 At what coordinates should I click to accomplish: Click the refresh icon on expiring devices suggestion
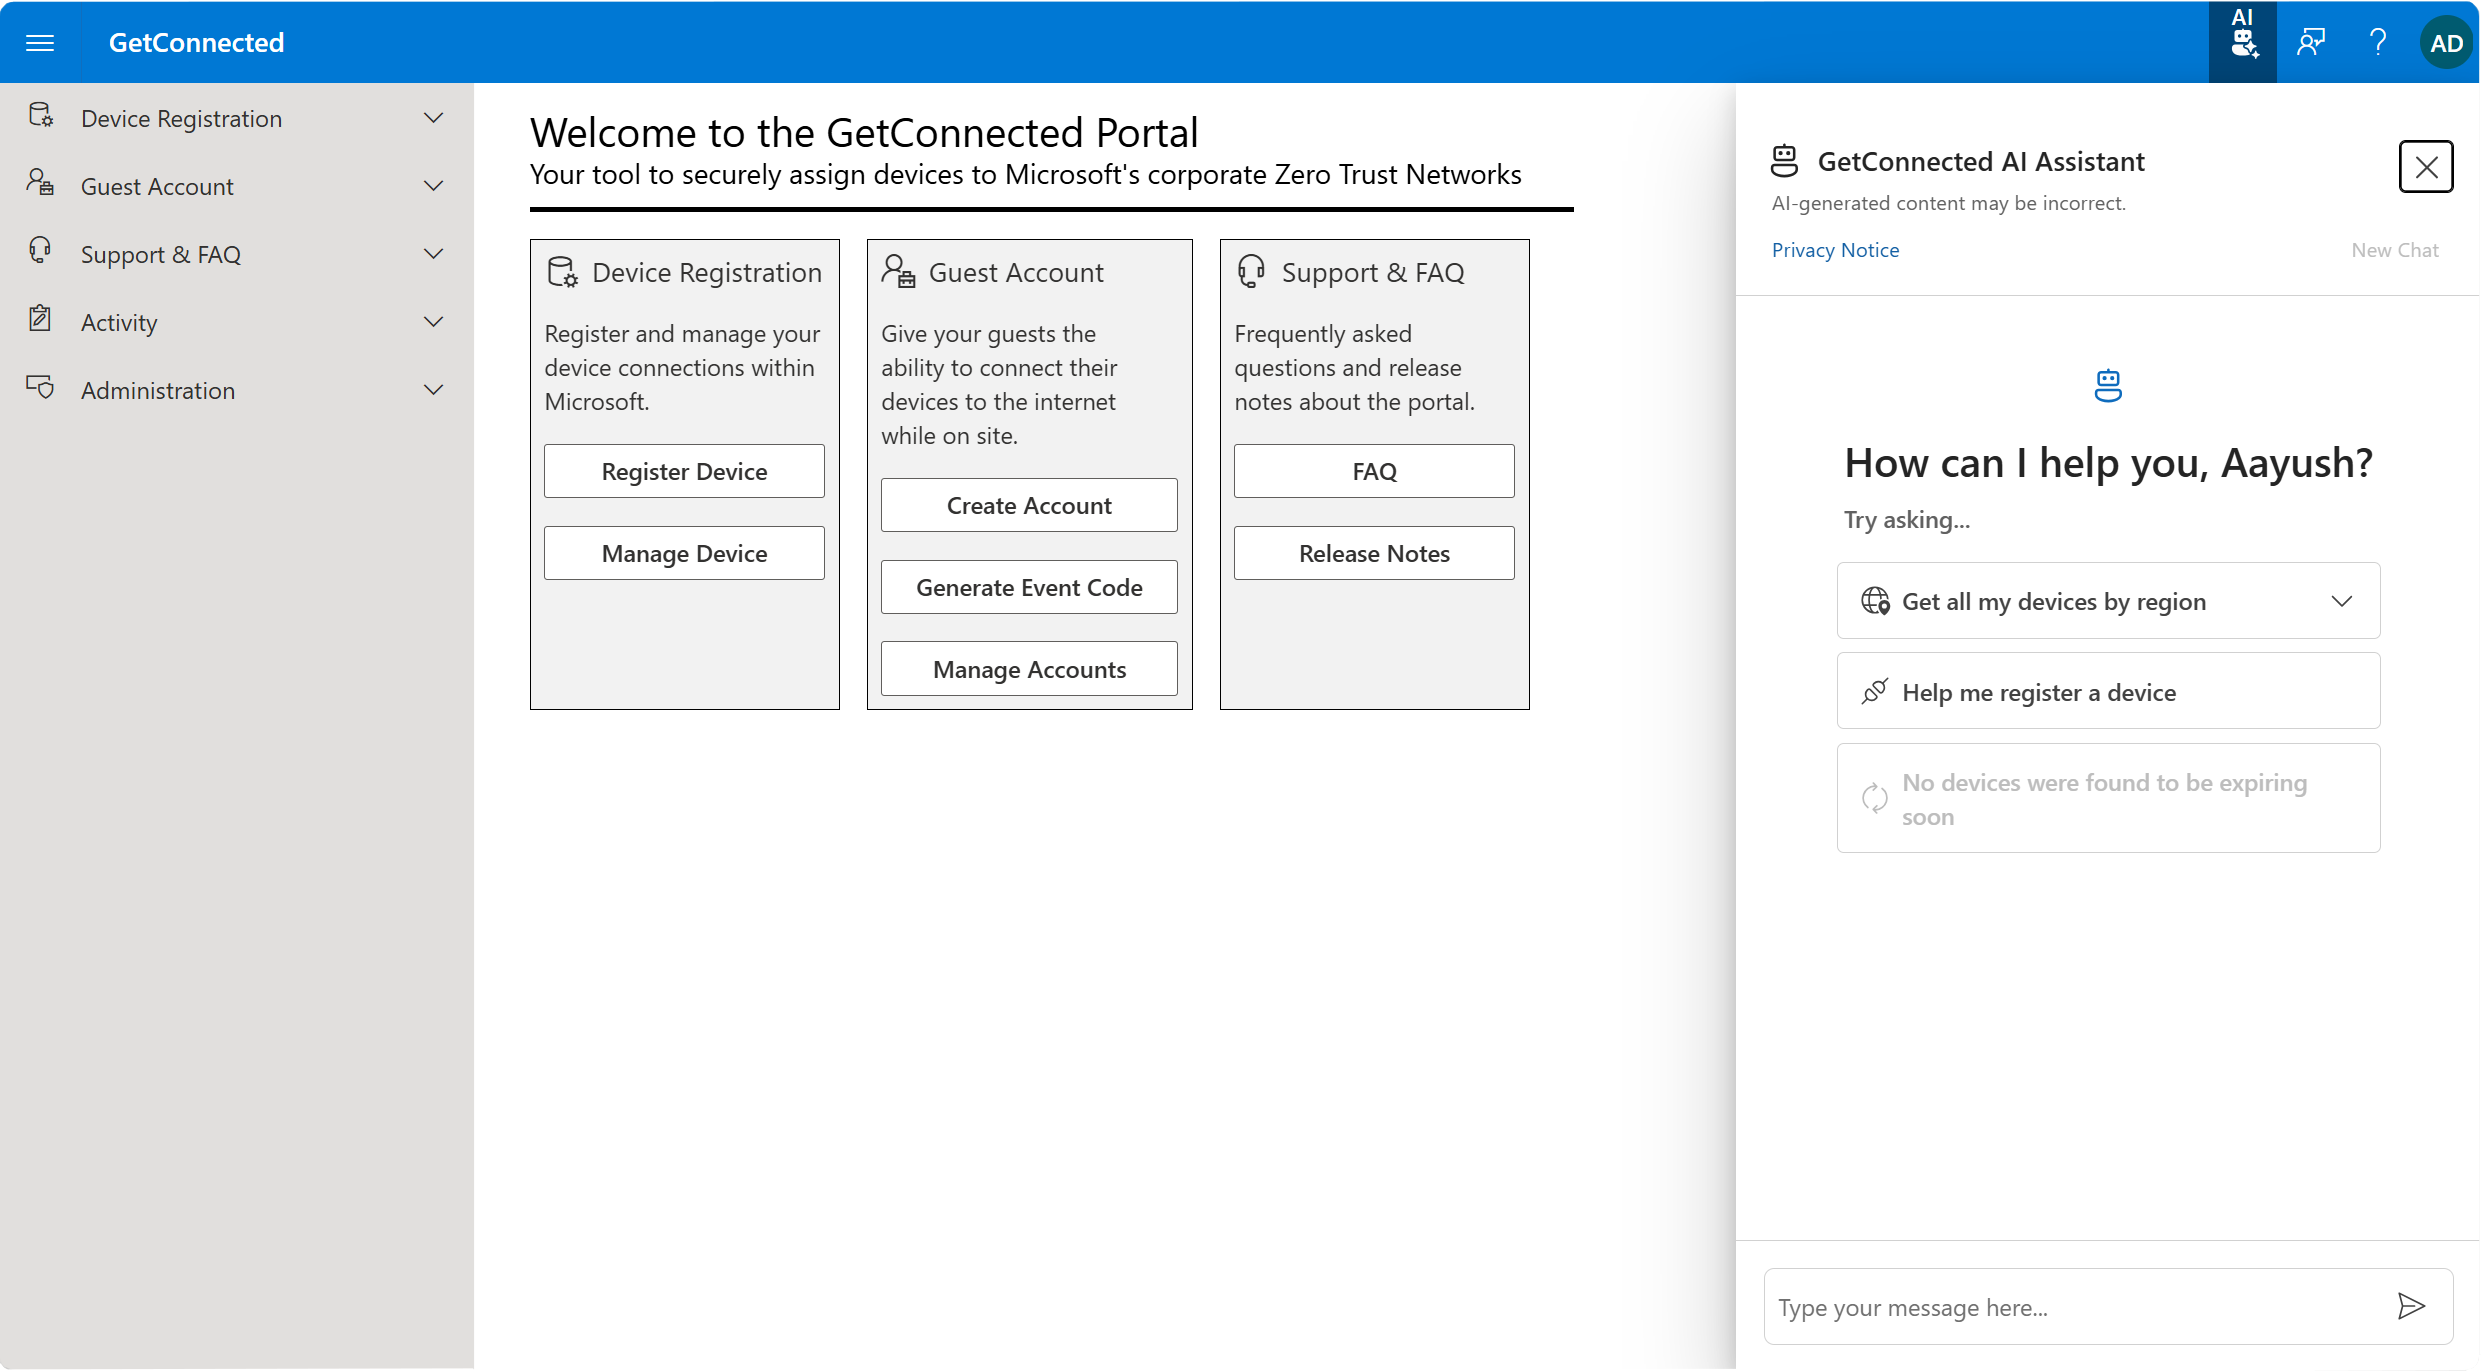pos(1875,798)
